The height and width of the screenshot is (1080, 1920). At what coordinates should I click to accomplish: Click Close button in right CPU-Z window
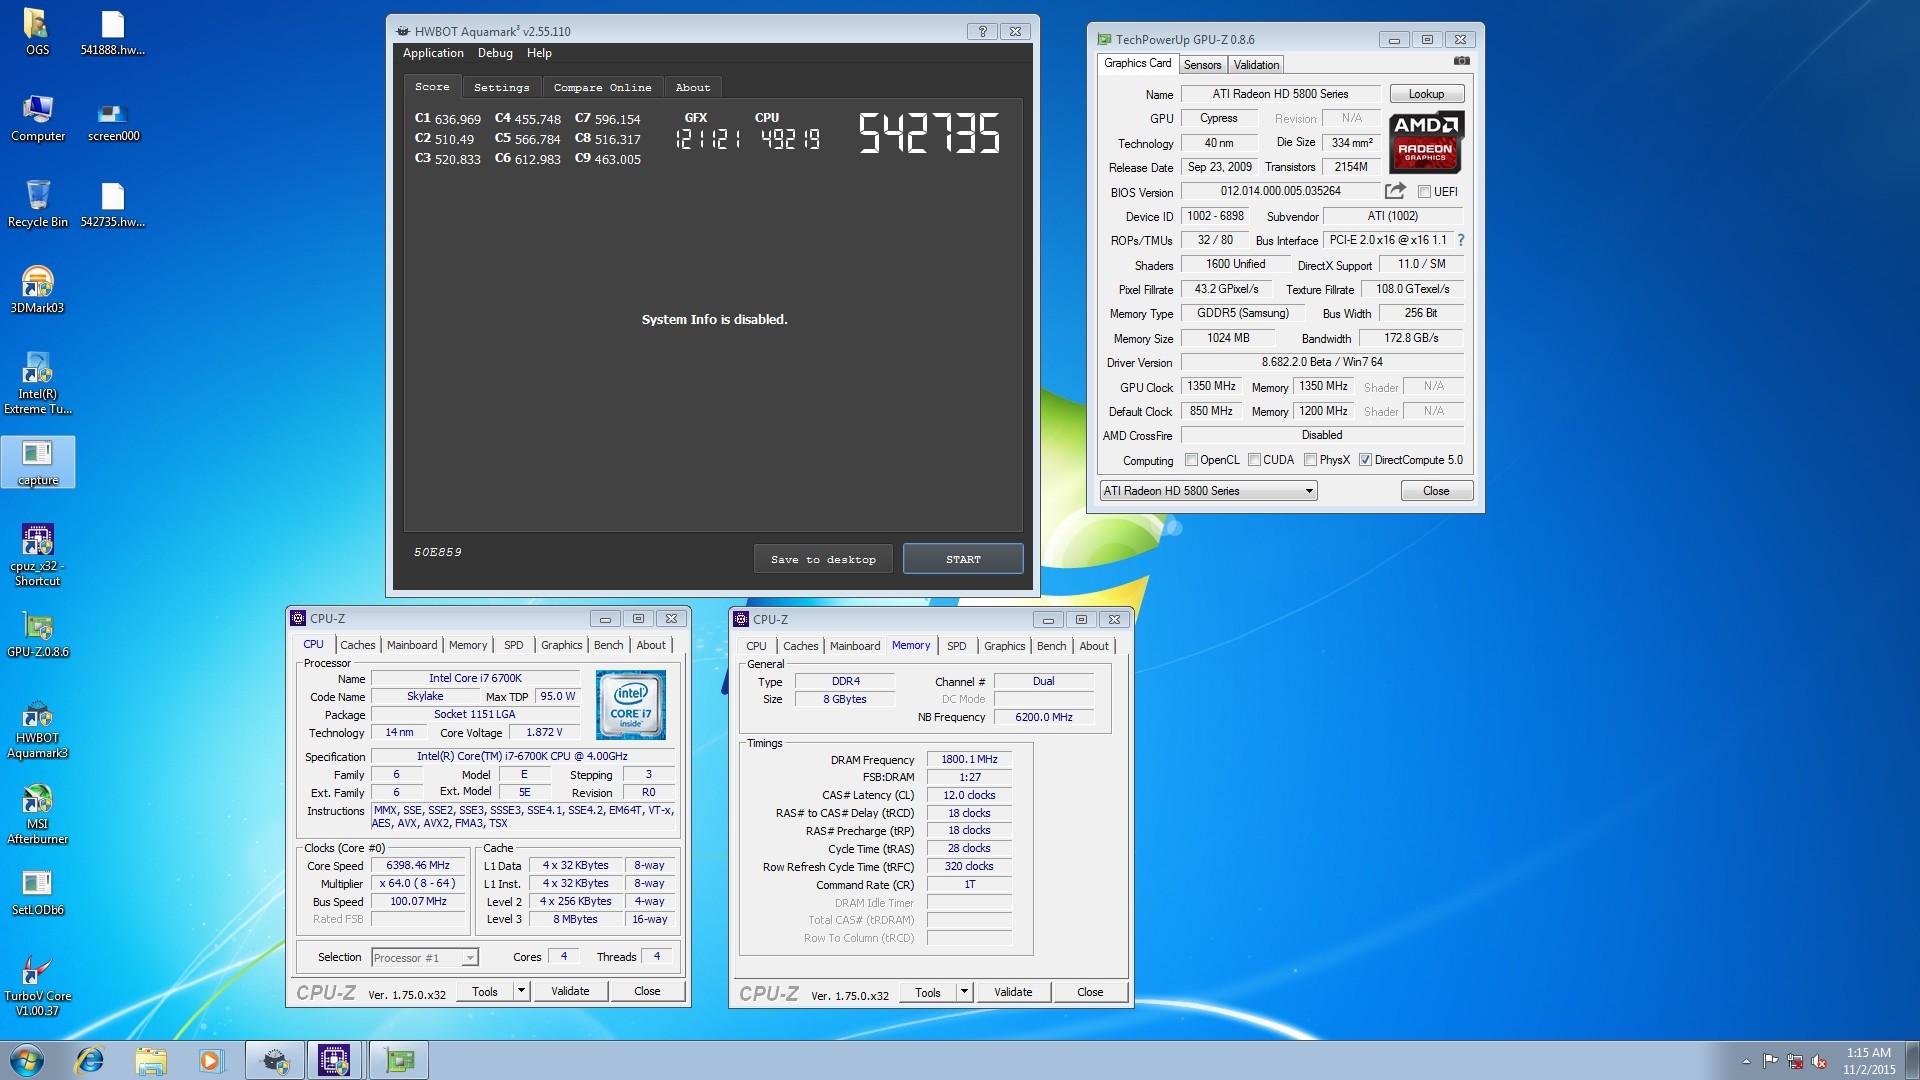pos(1090,992)
